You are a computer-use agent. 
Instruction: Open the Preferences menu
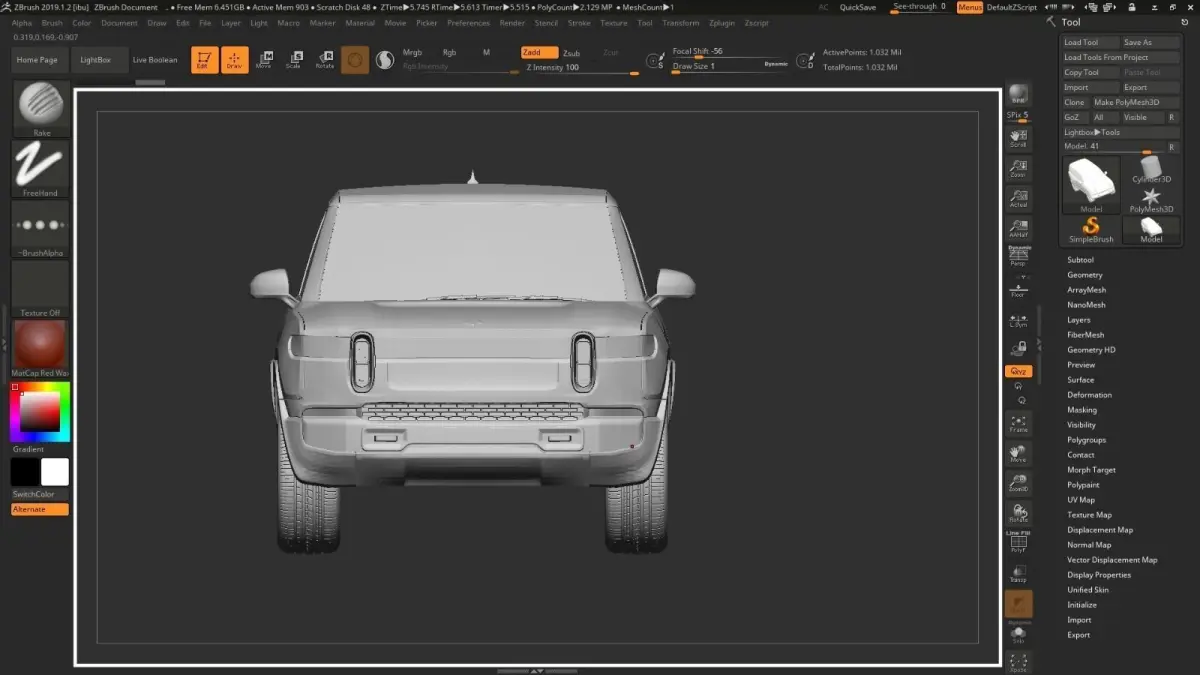click(468, 22)
